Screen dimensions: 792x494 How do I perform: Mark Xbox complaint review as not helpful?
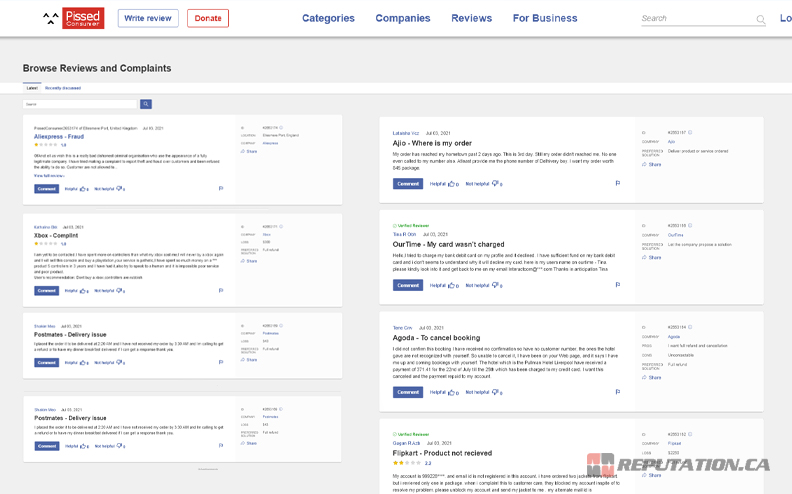pos(110,291)
